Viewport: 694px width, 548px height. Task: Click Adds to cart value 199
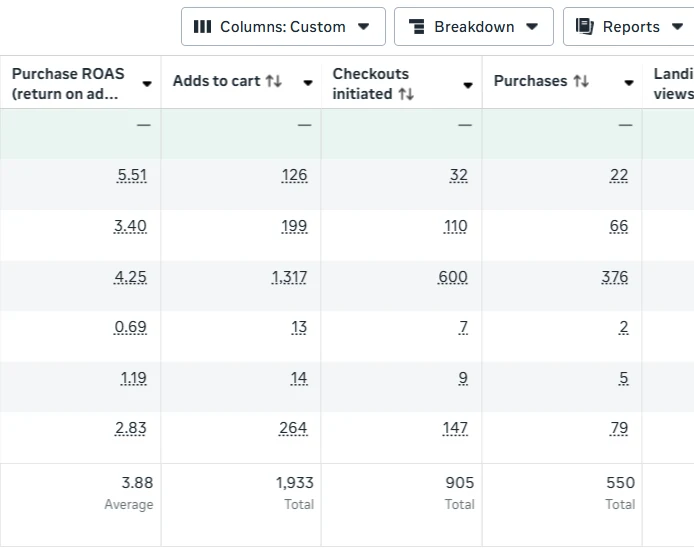pos(294,226)
